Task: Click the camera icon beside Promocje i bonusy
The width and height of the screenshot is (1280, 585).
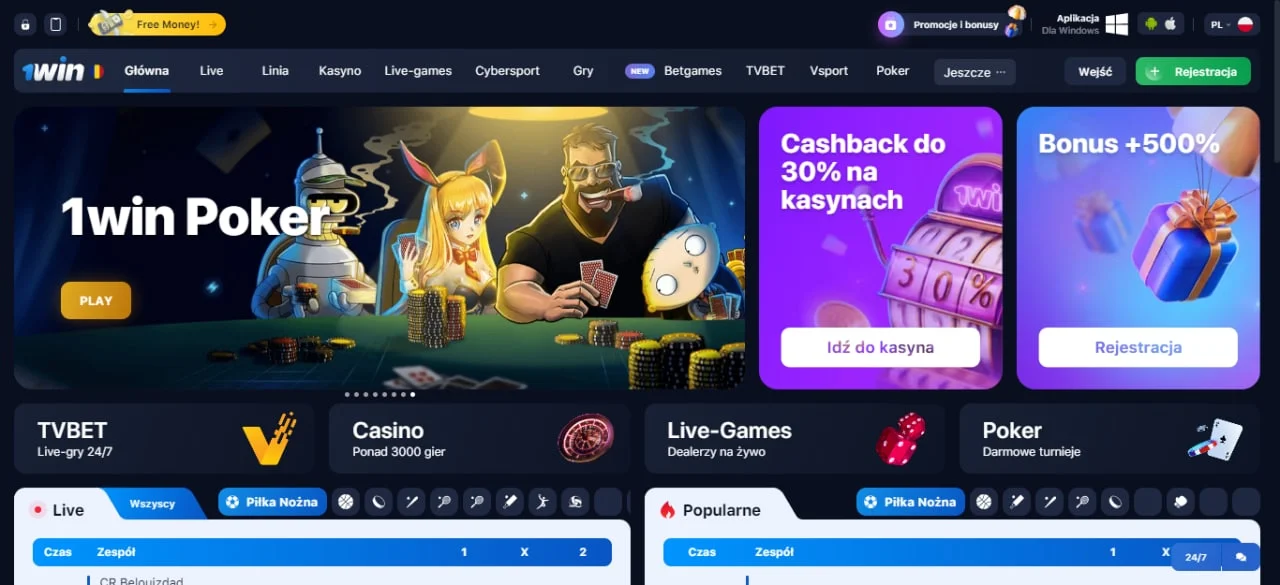Action: [891, 24]
